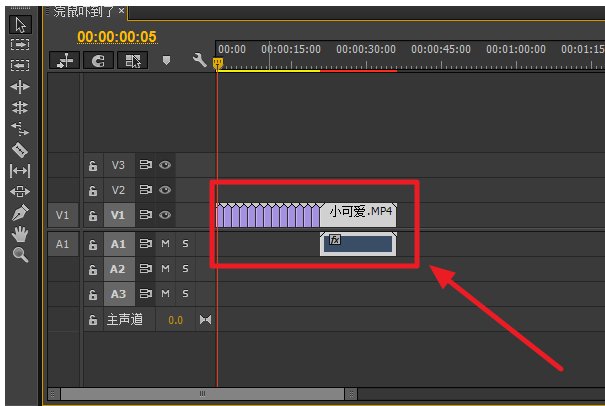605x406 pixels.
Task: Select the Pen tool
Action: pyautogui.click(x=20, y=212)
